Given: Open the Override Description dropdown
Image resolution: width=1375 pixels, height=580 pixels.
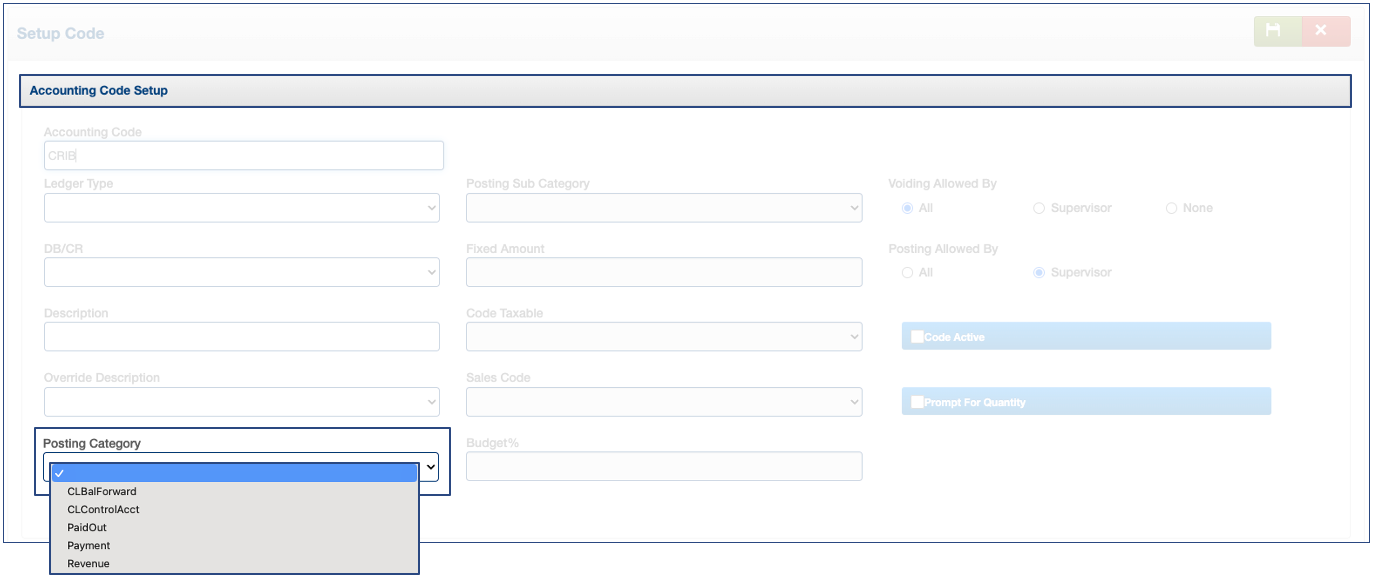Looking at the screenshot, I should click(x=241, y=402).
